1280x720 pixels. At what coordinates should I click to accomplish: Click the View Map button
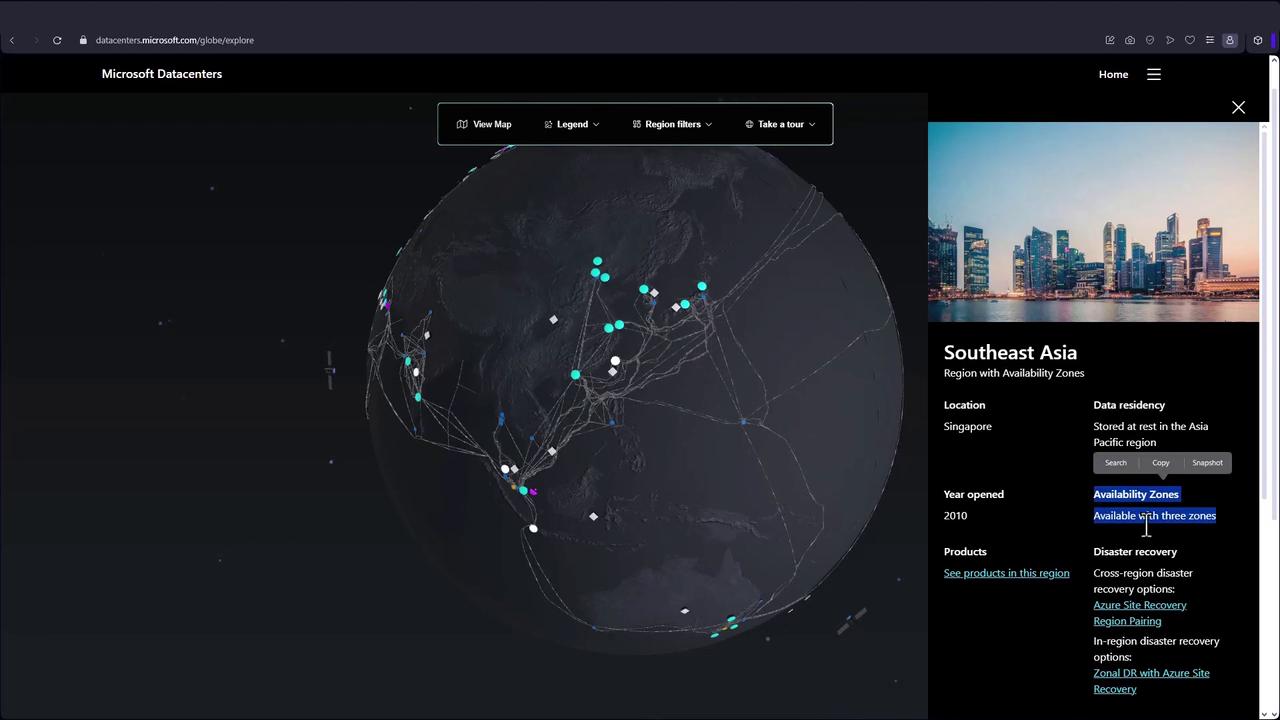coord(484,124)
